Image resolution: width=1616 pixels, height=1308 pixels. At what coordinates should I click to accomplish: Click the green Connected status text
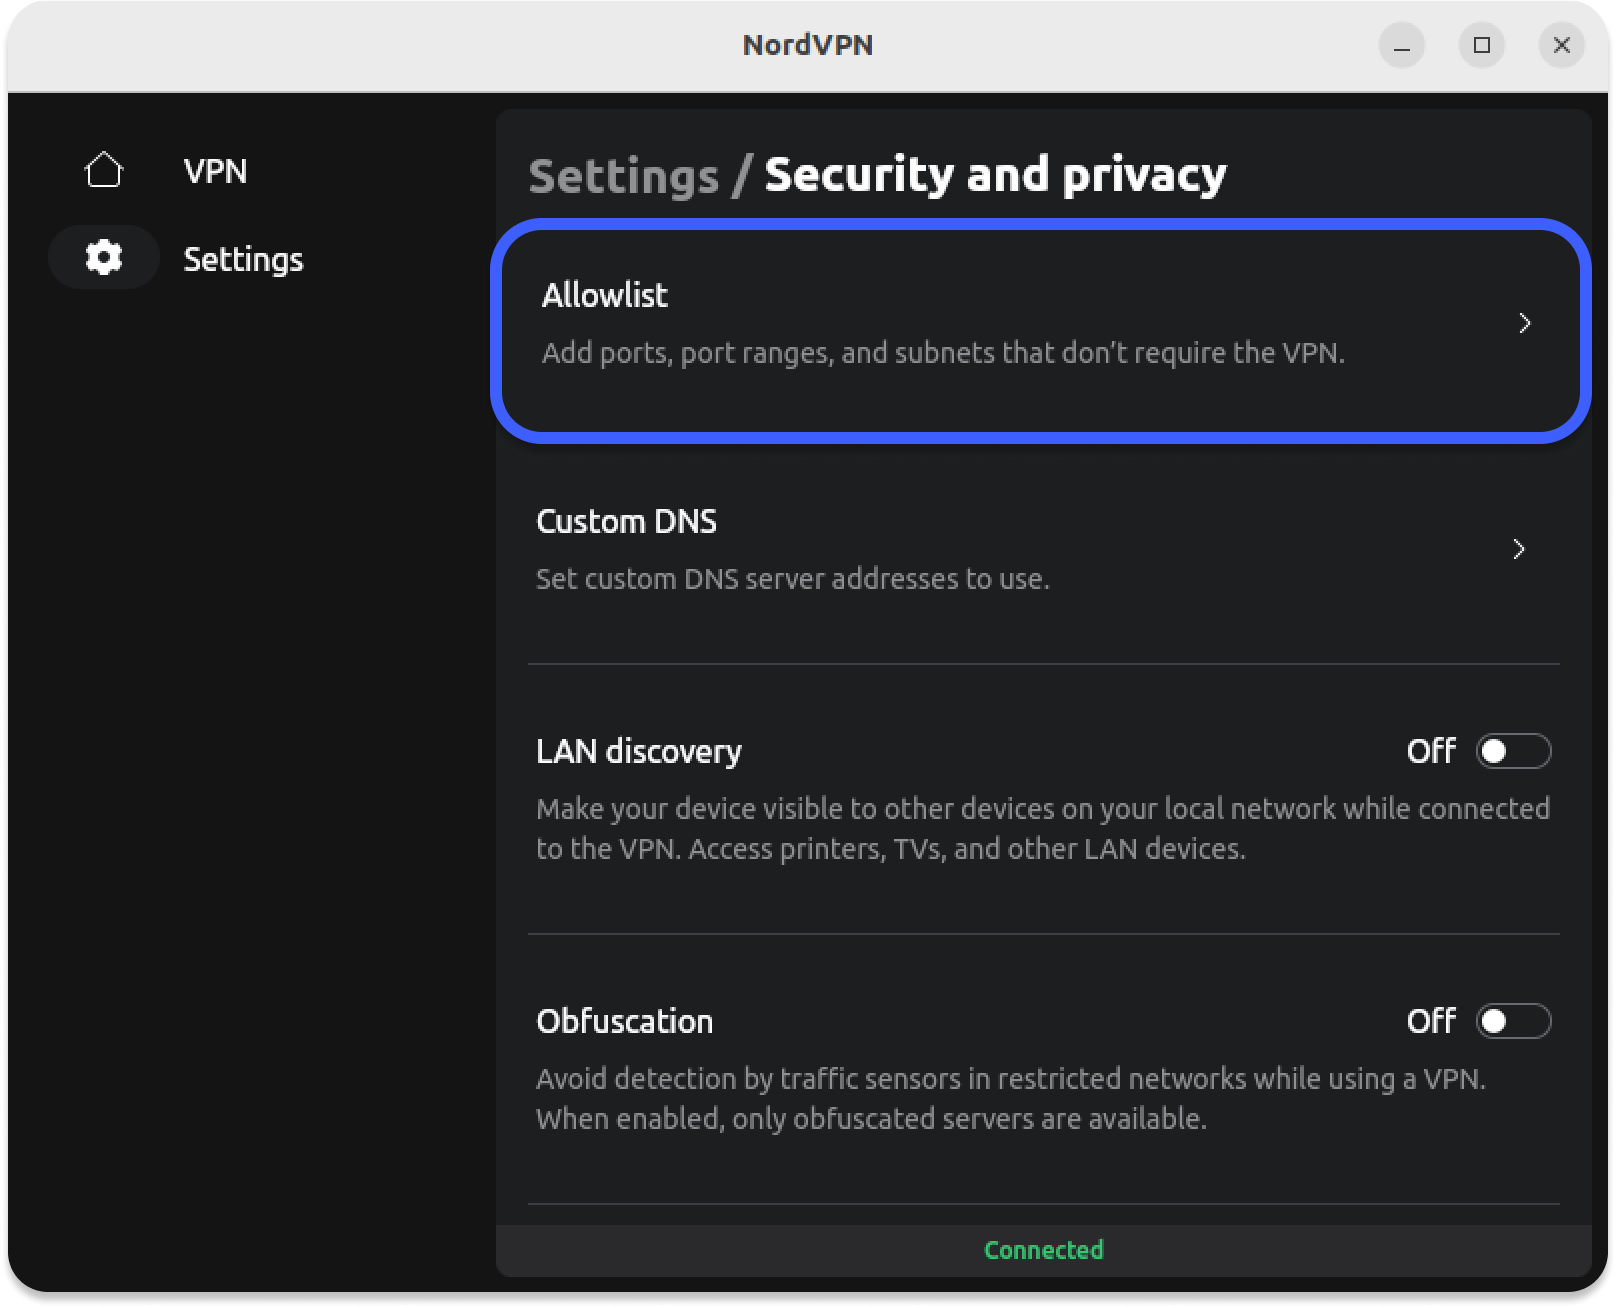point(1043,1250)
